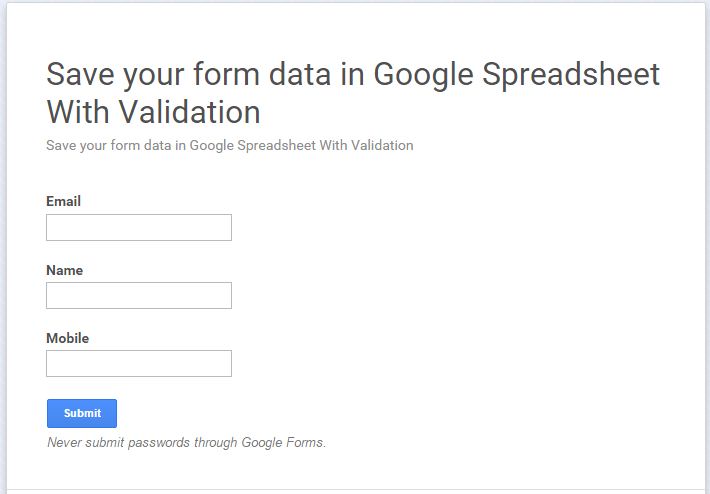Click "Google Forms" in the italic notice
This screenshot has height=494, width=710.
283,442
